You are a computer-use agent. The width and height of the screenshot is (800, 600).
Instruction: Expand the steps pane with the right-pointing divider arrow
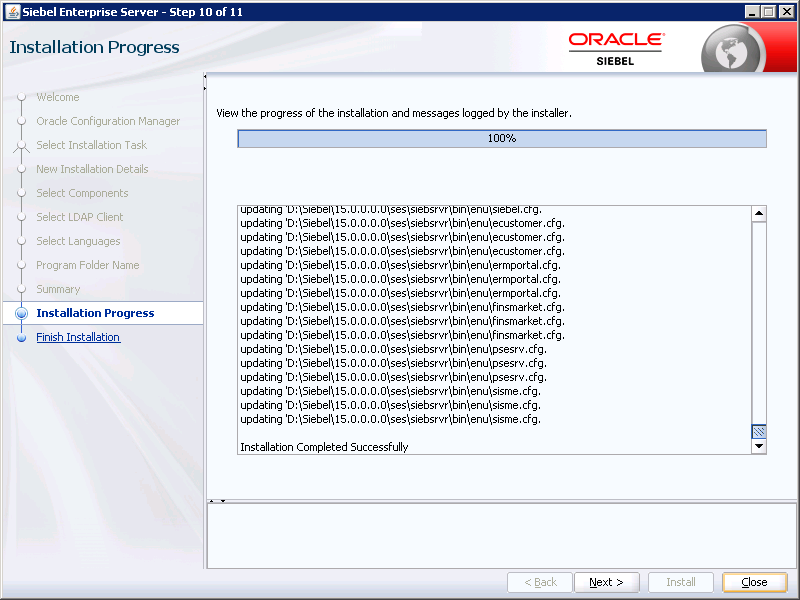pos(205,89)
